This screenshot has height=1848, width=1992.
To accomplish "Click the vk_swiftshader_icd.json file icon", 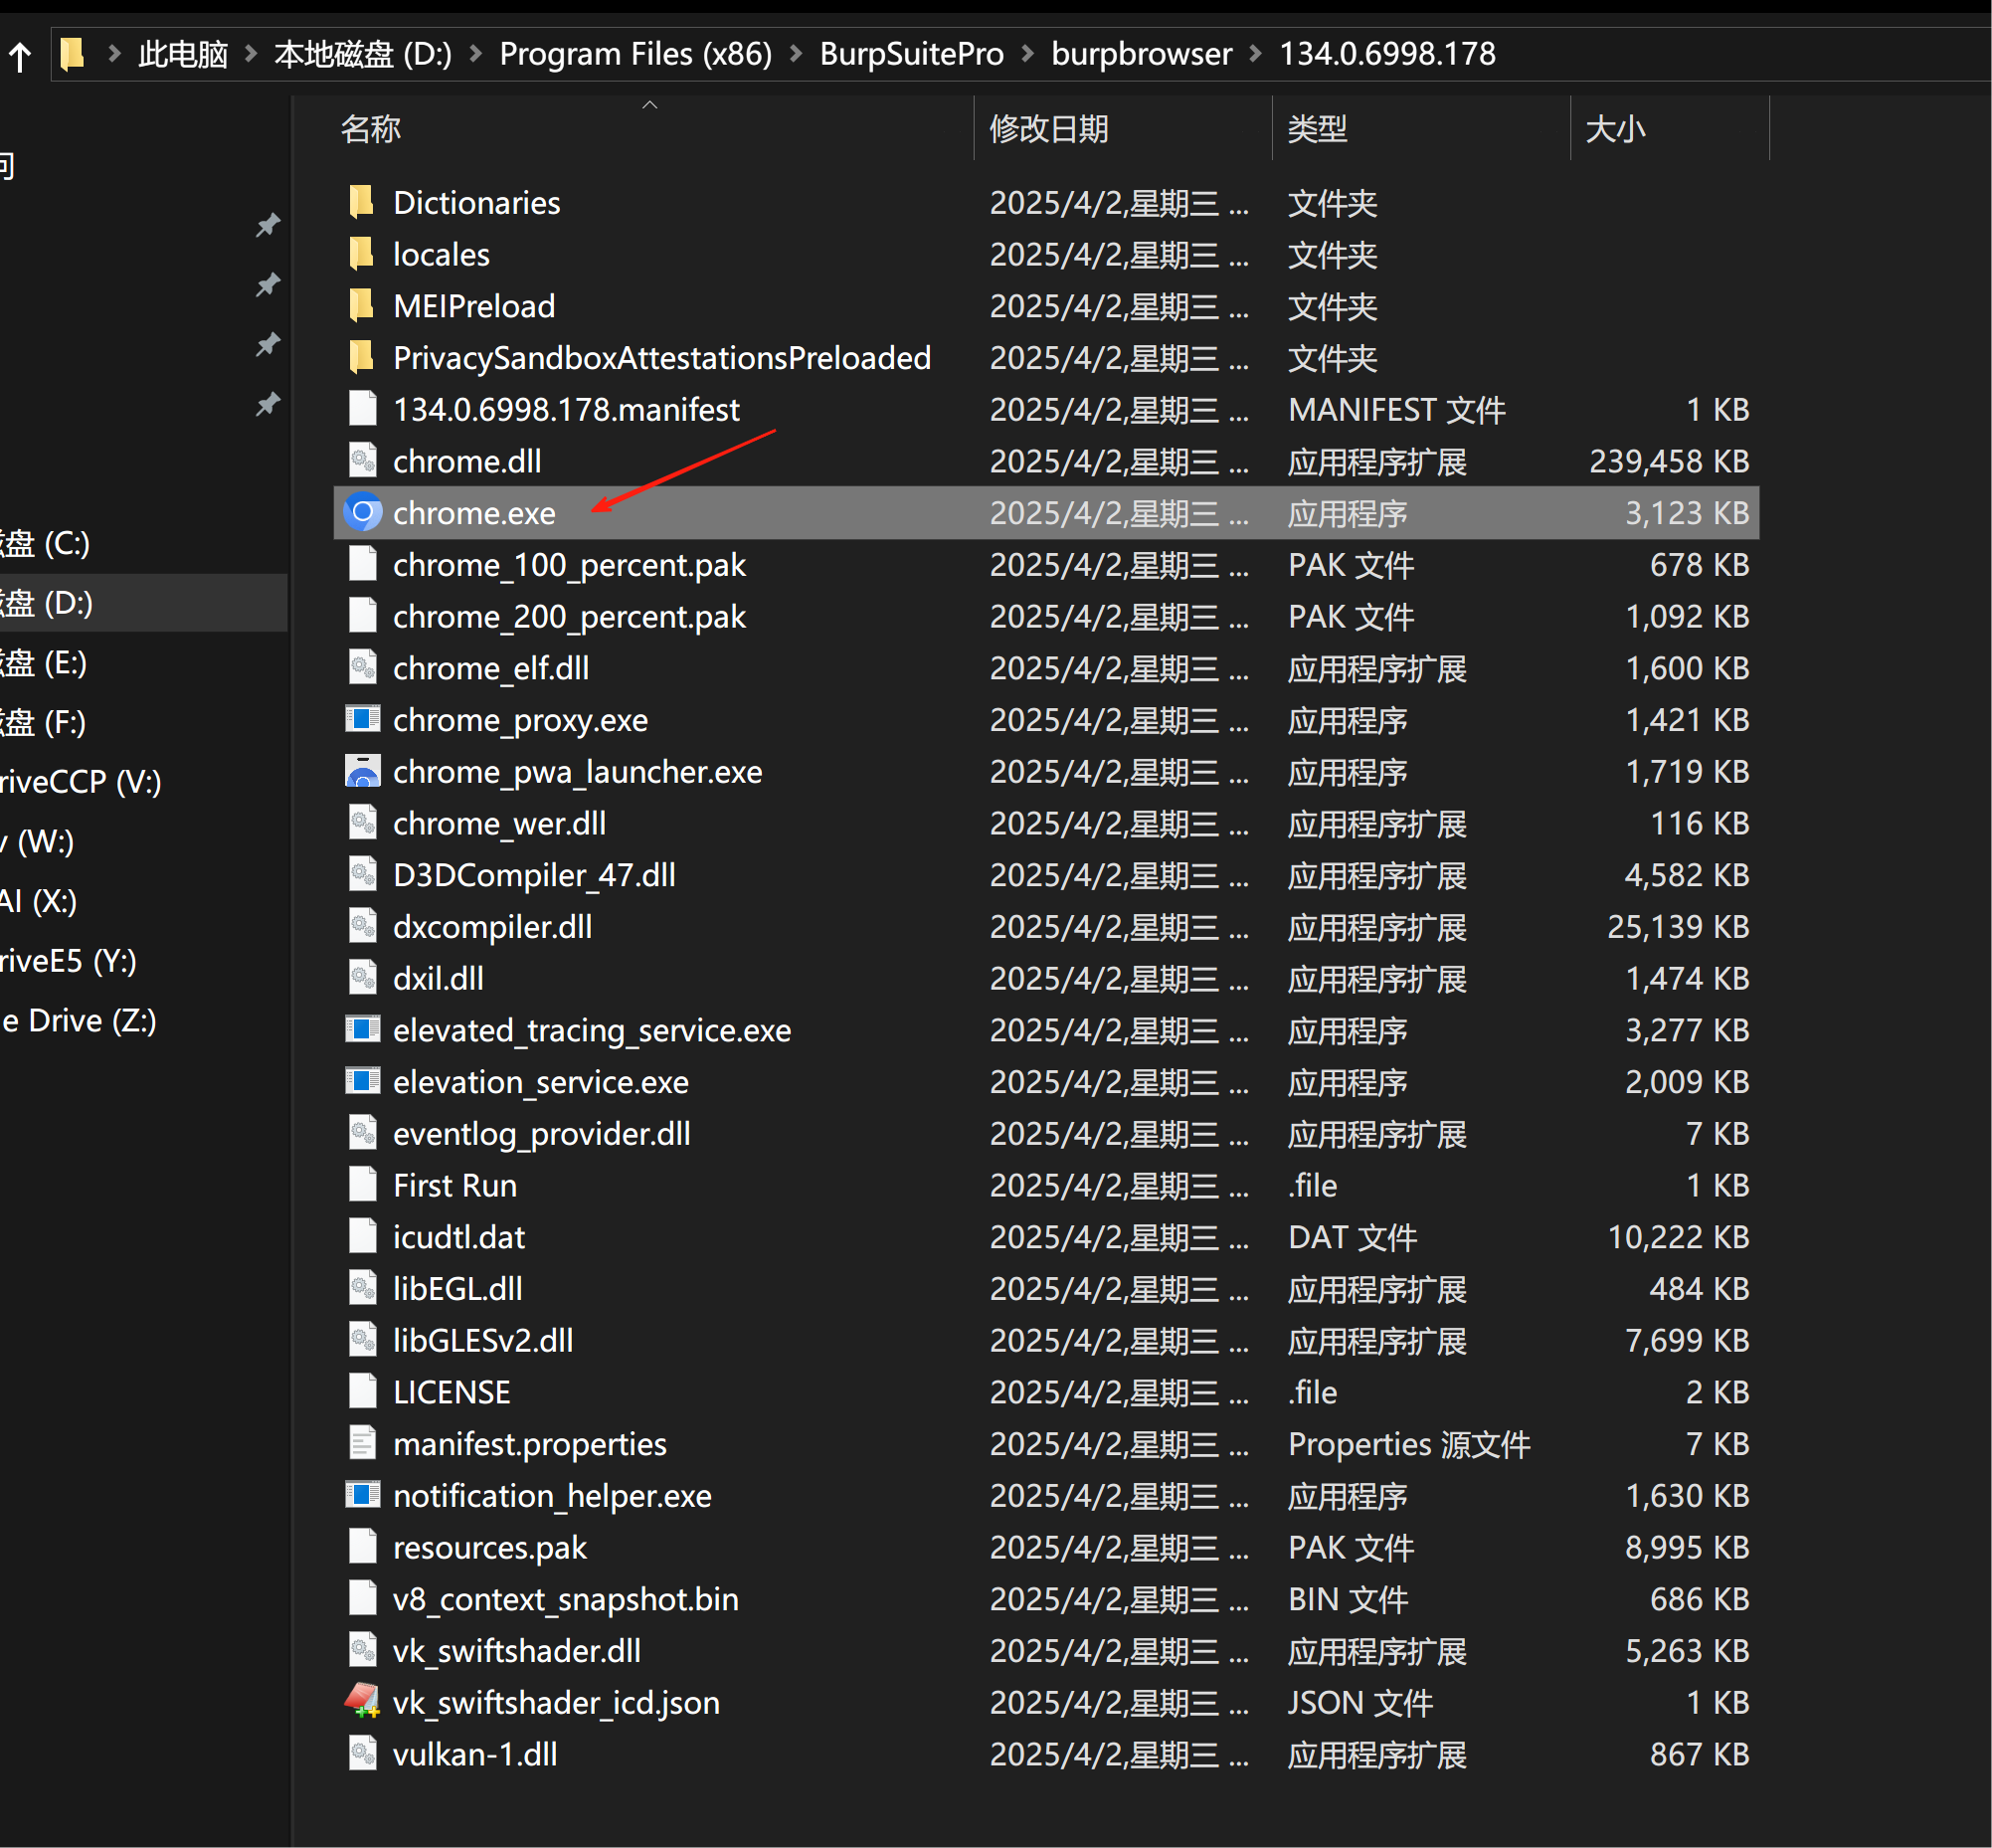I will (362, 1702).
